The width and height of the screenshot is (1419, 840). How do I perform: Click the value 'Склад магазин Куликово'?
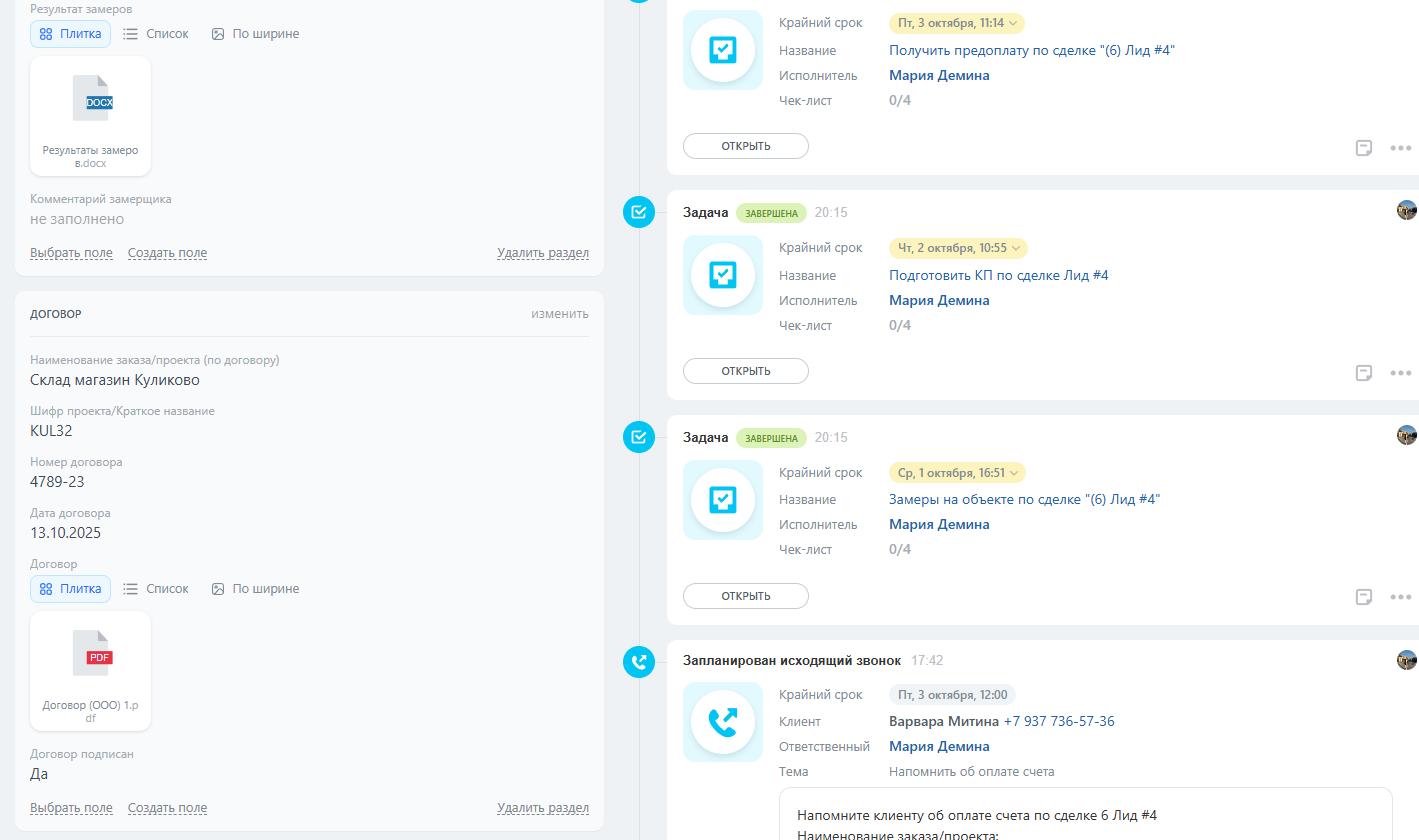[x=115, y=380]
